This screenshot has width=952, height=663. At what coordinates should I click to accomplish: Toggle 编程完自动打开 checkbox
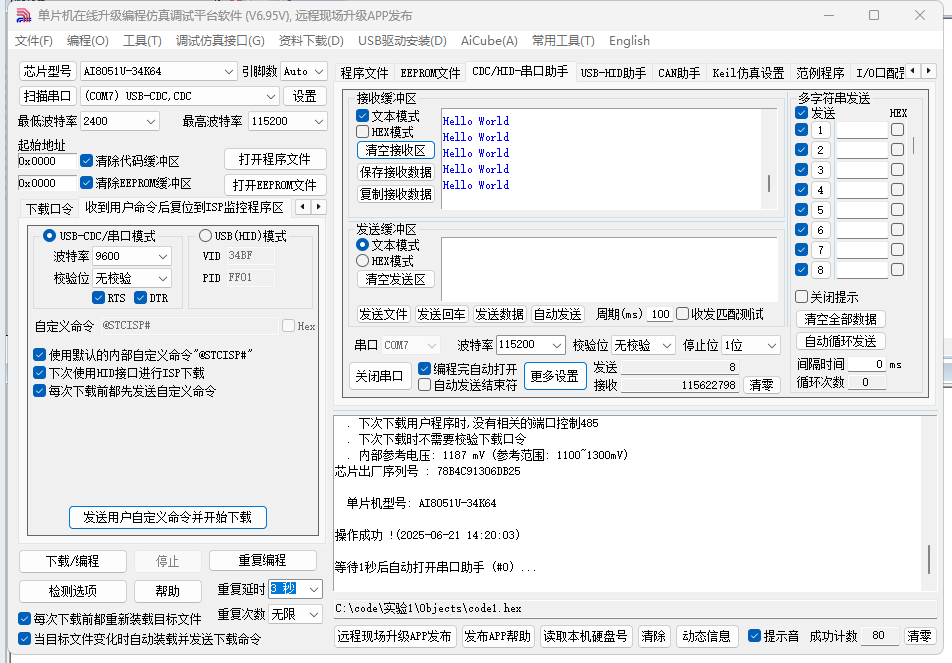[x=424, y=369]
